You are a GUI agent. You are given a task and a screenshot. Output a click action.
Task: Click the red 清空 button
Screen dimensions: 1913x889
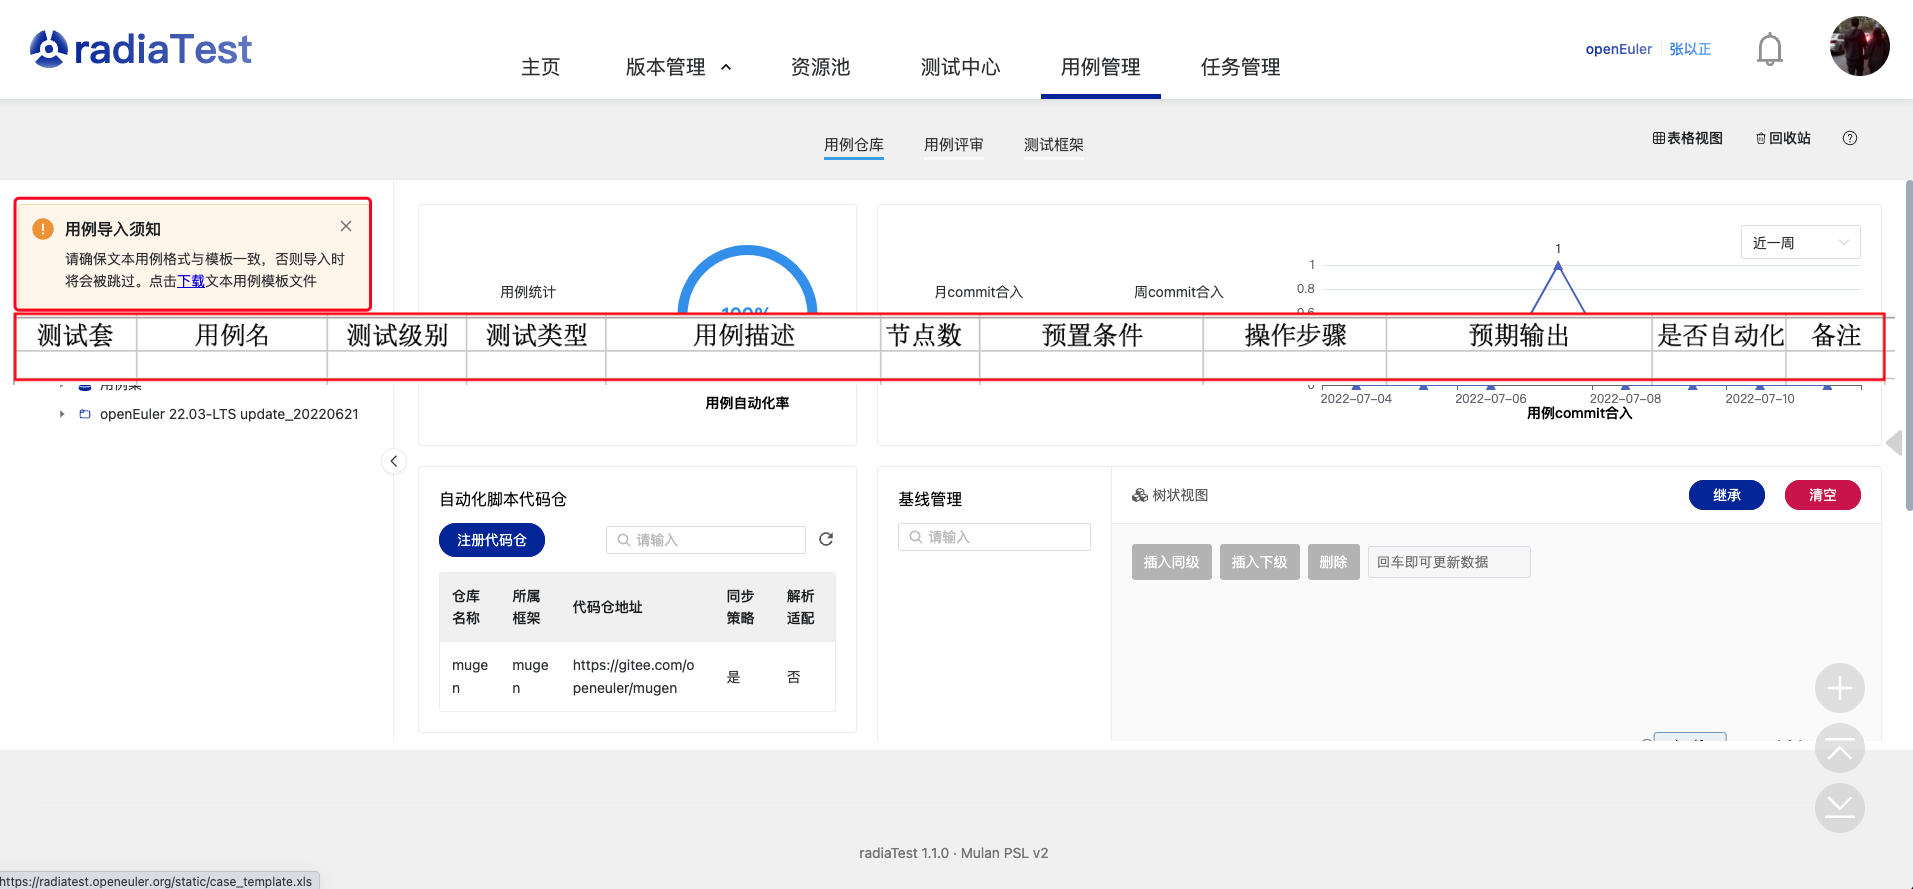pos(1822,495)
